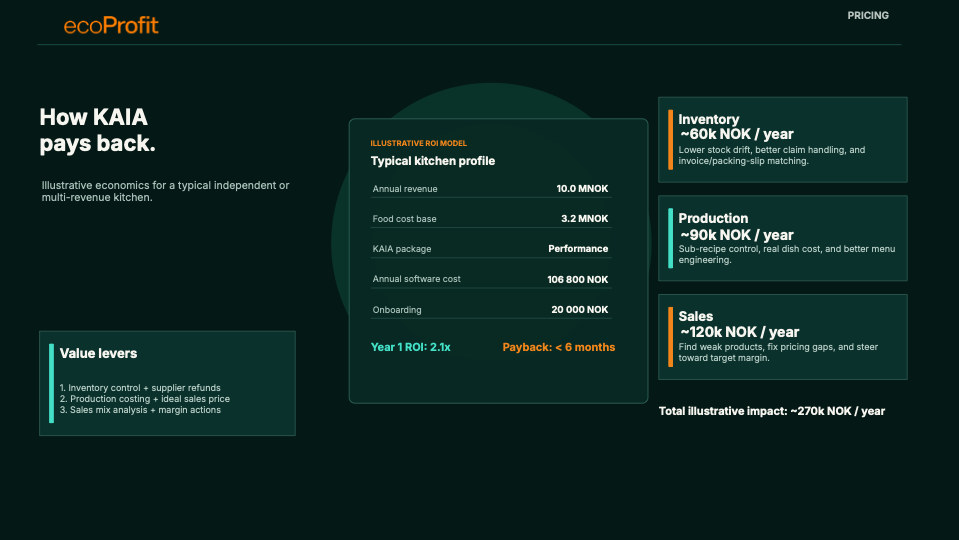959x540 pixels.
Task: Open the PRICING section label
Action: 868,16
